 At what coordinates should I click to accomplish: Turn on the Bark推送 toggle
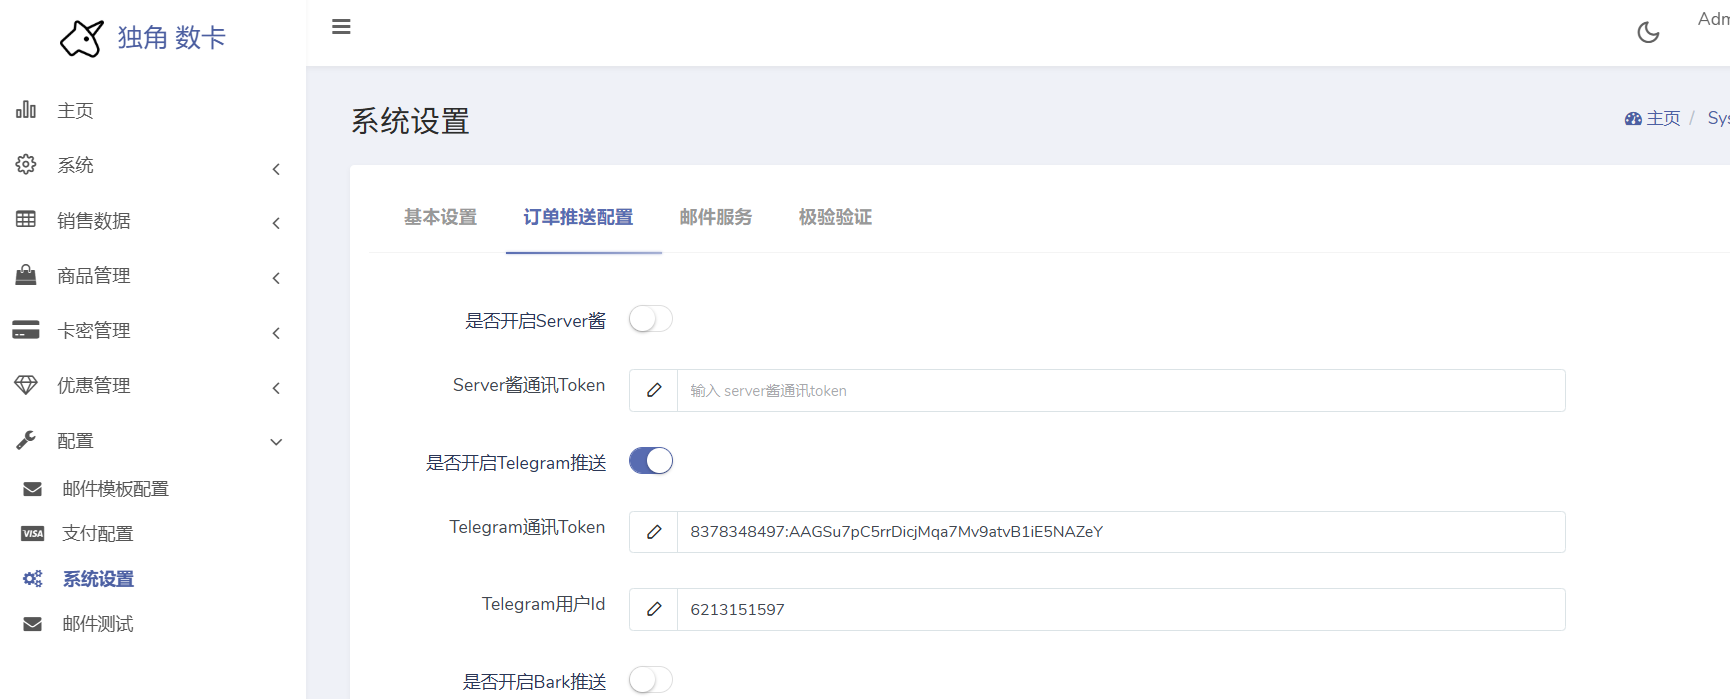tap(651, 680)
